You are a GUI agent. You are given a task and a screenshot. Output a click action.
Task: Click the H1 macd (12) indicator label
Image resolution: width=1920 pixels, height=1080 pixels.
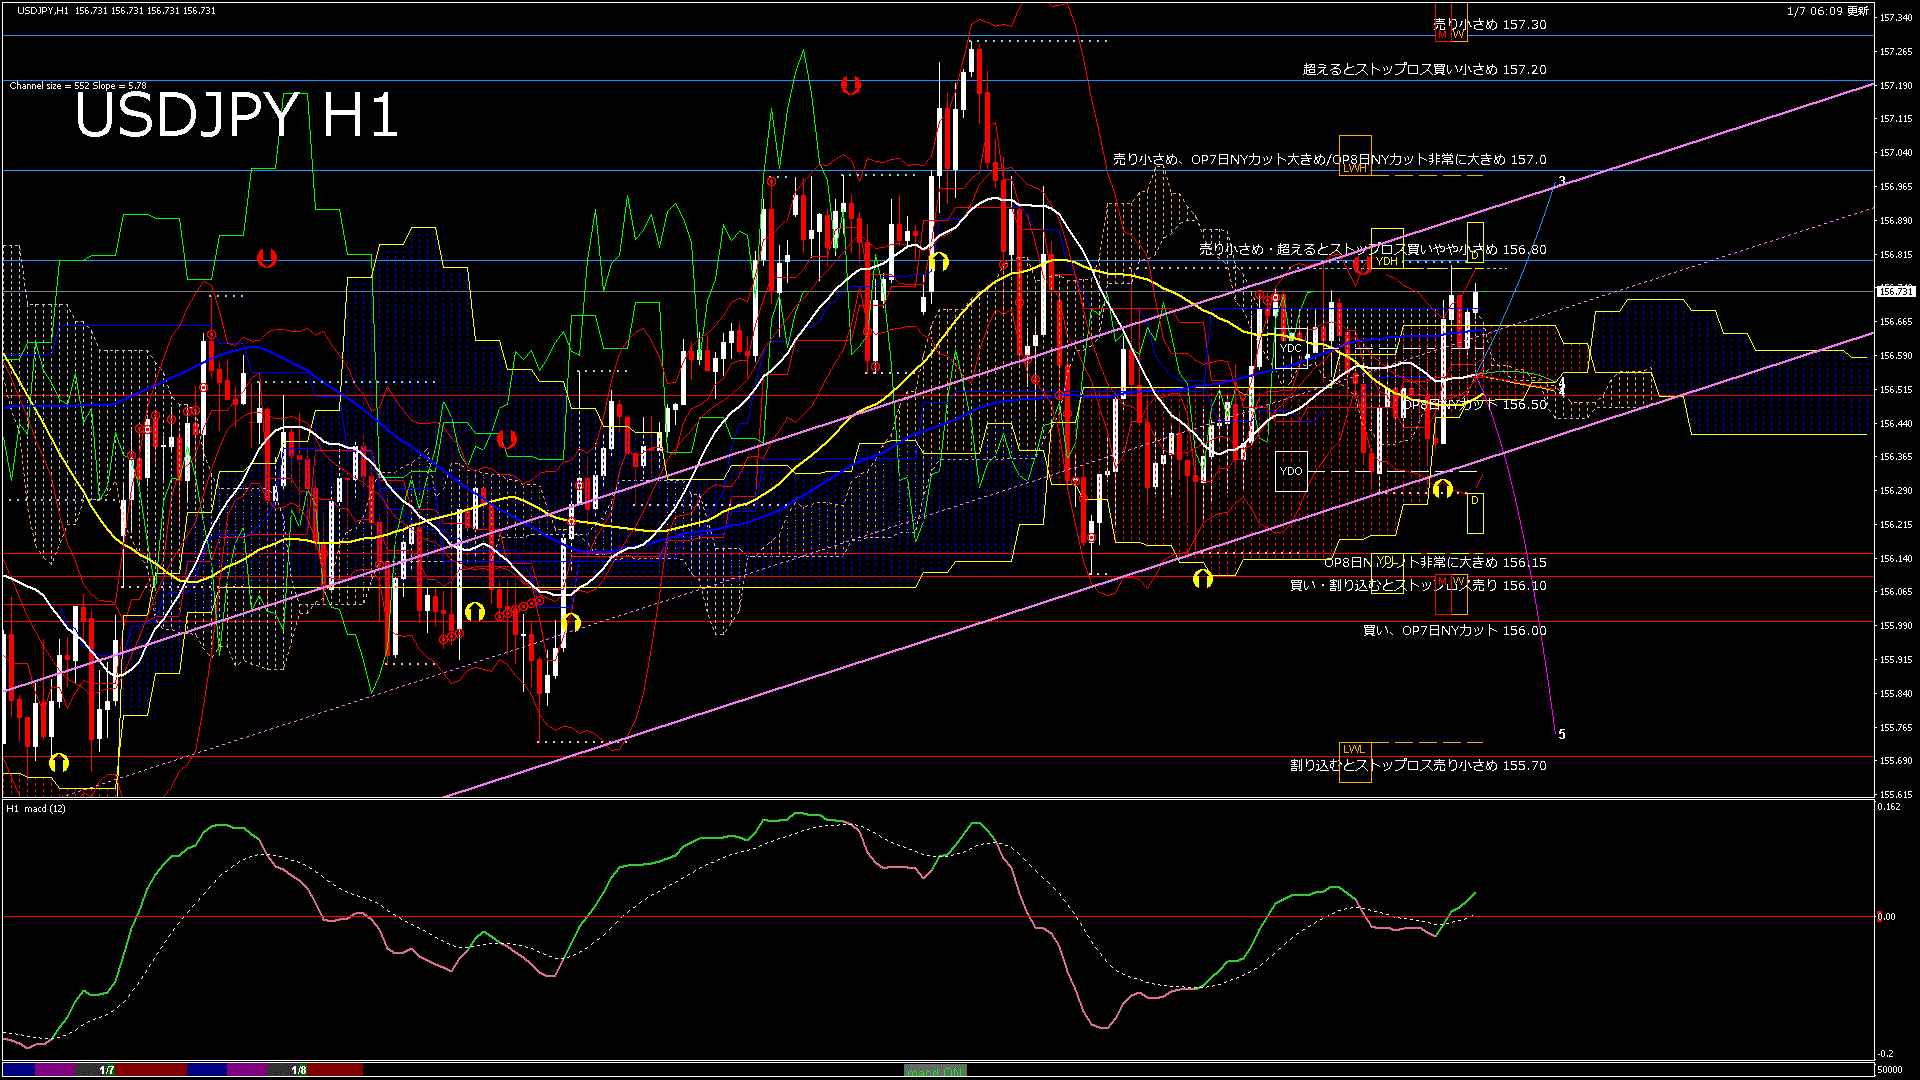[36, 808]
